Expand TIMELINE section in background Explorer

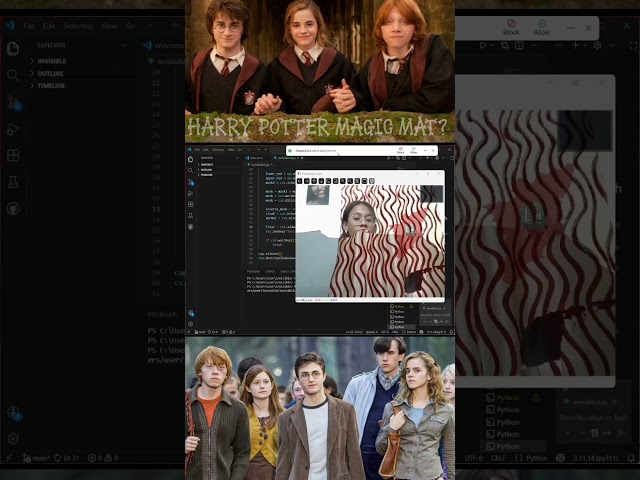click(48, 85)
